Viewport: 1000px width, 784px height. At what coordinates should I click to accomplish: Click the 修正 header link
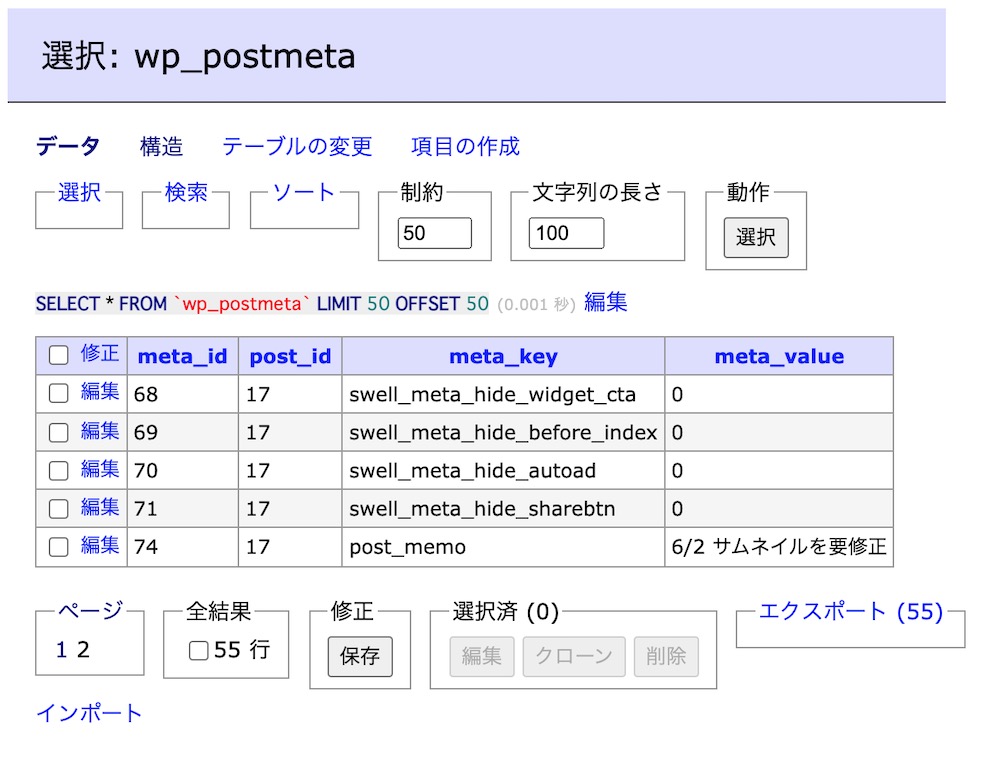click(x=100, y=353)
